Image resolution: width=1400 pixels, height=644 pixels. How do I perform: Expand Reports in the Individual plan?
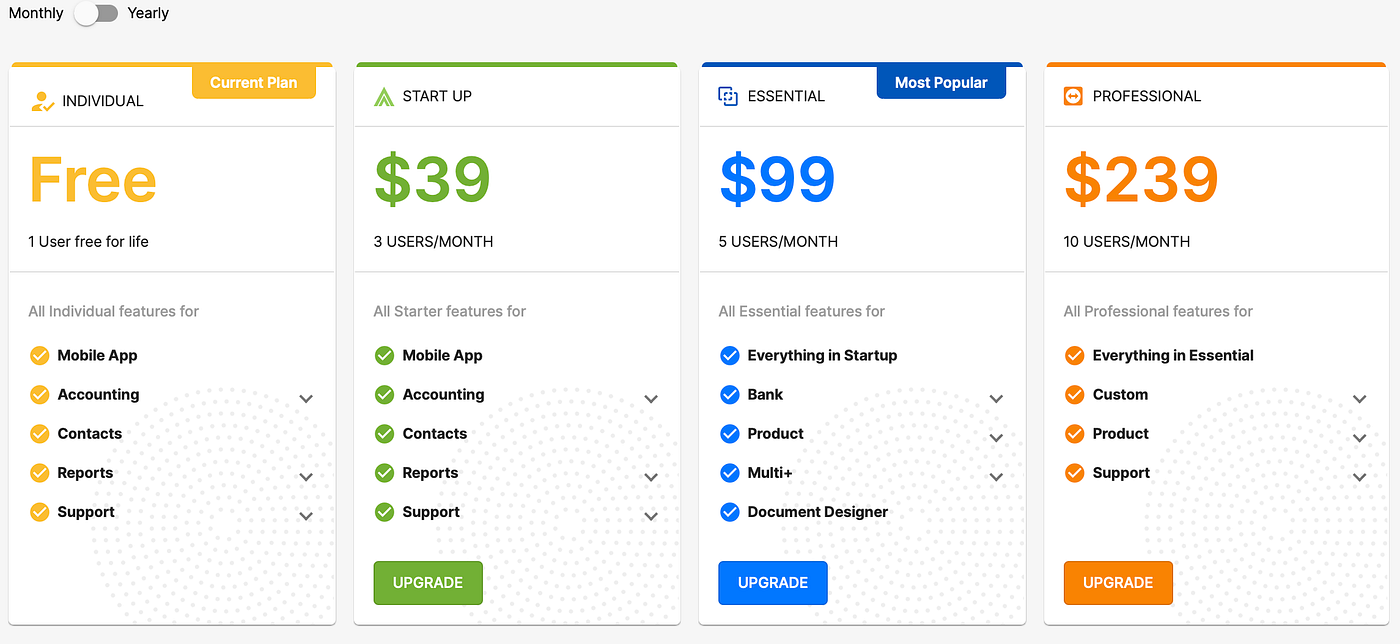point(306,477)
